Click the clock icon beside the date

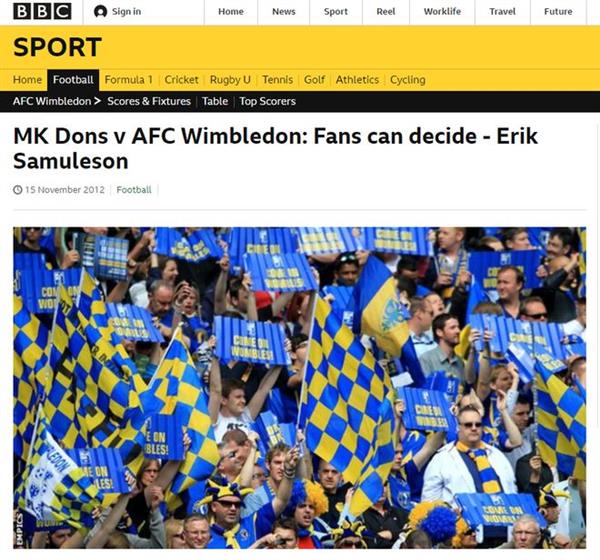18,190
